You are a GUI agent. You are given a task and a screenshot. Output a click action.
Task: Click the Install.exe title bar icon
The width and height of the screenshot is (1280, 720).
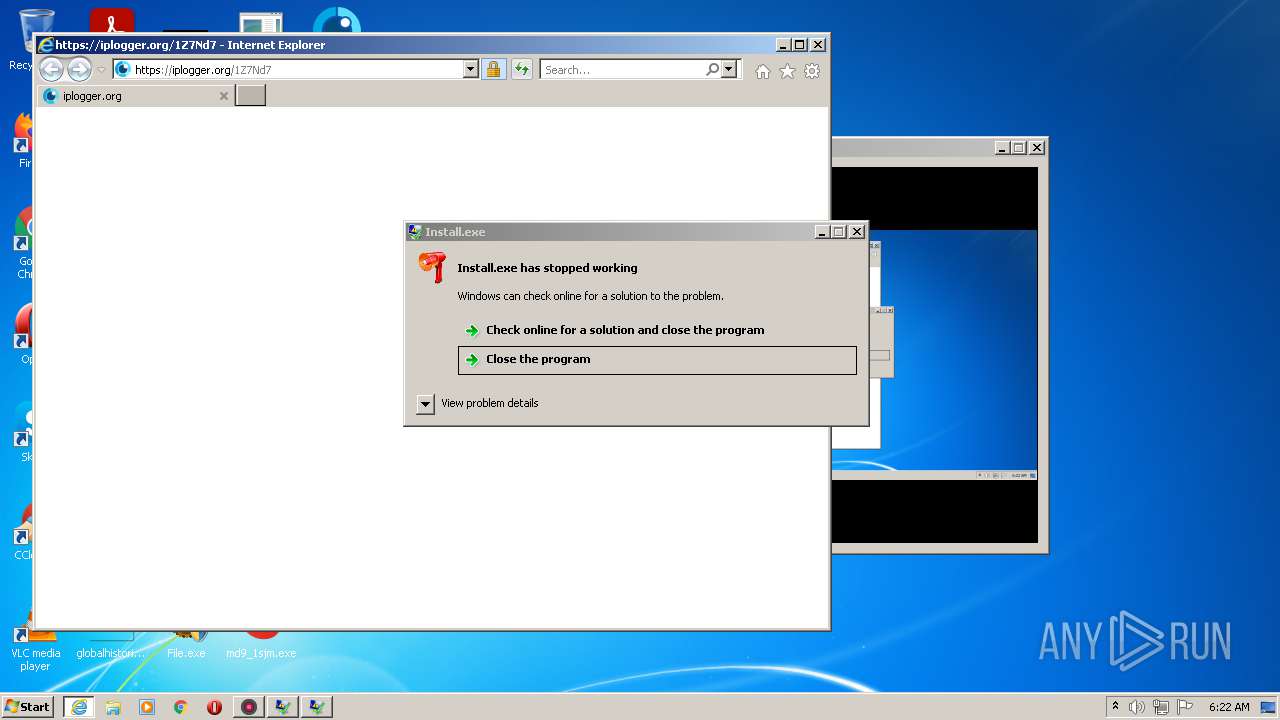click(x=415, y=231)
